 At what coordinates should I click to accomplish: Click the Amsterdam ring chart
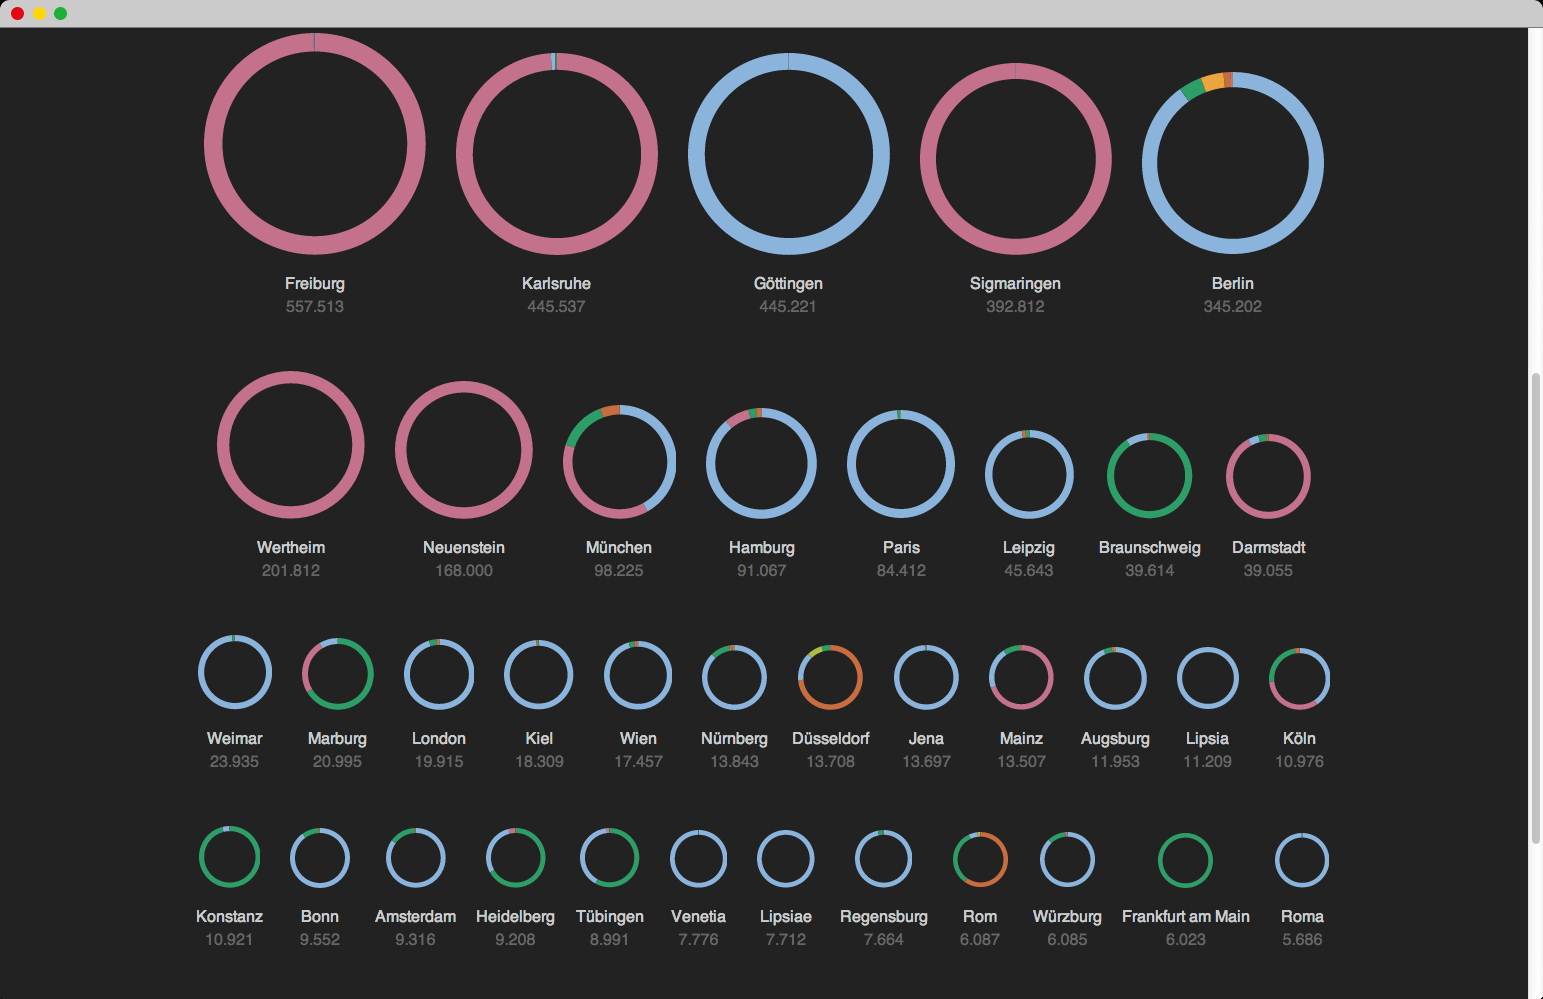[x=416, y=858]
